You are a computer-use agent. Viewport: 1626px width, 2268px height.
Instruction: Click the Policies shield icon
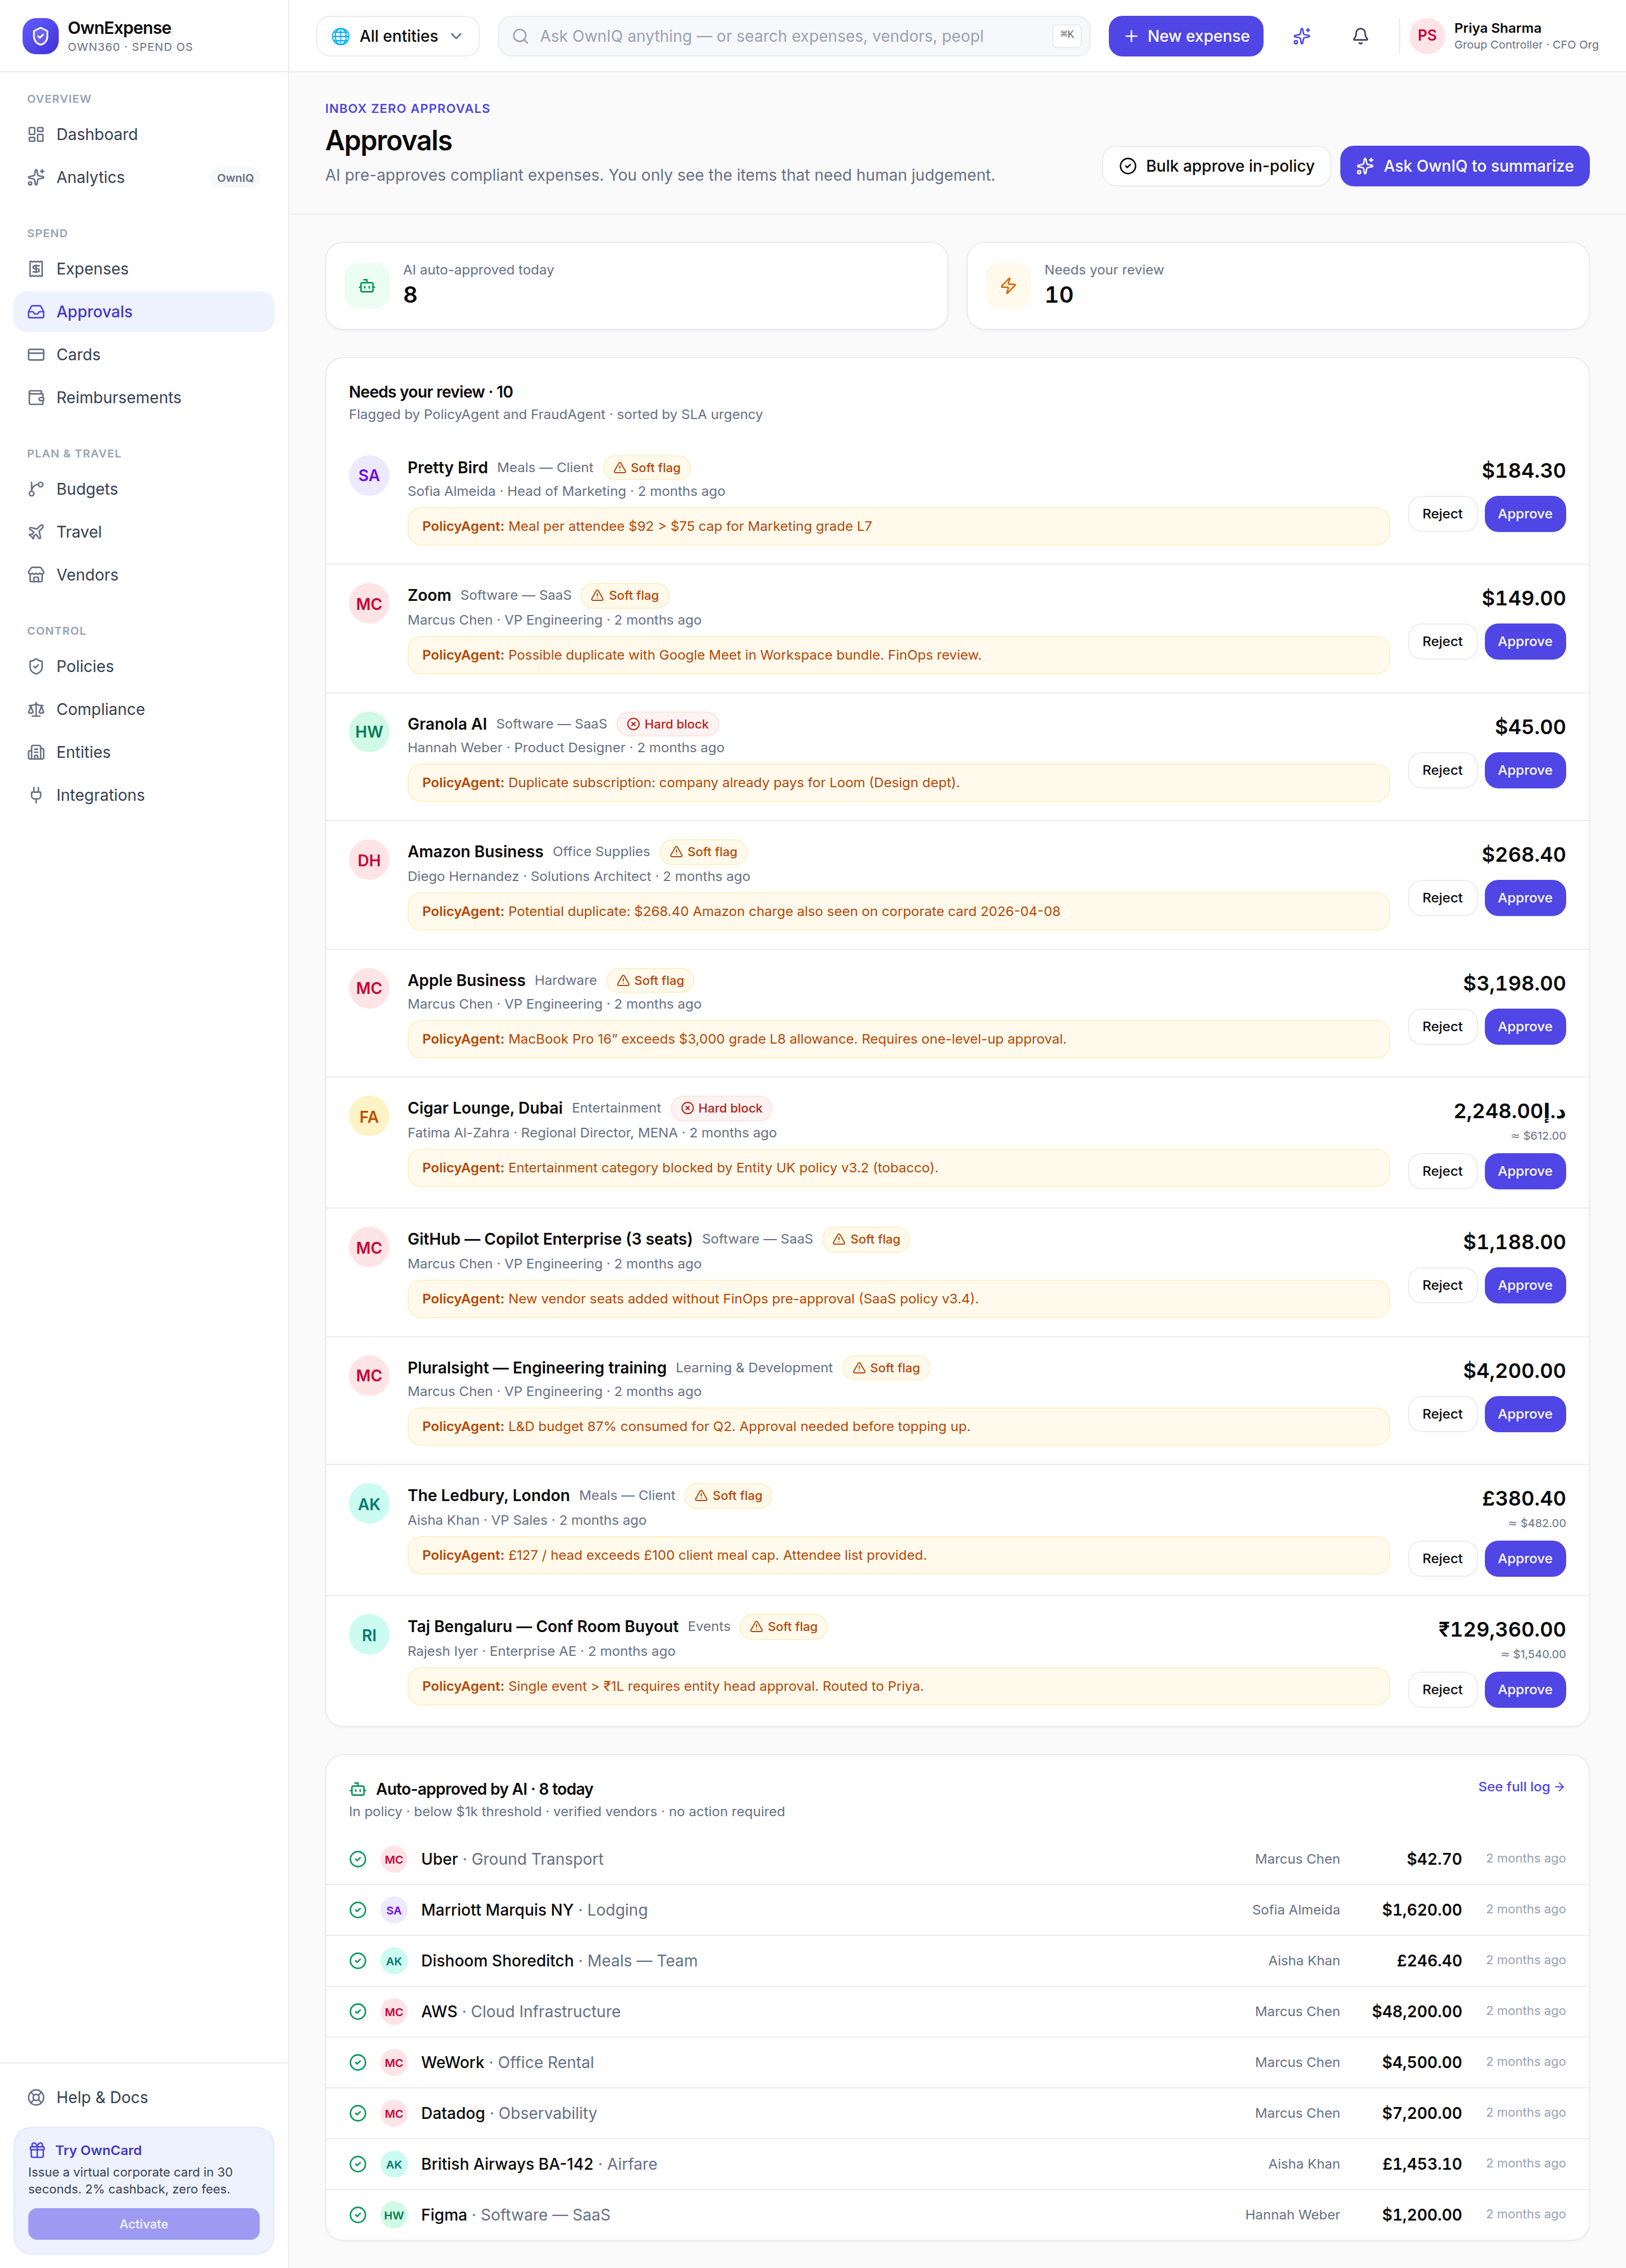pos(36,666)
